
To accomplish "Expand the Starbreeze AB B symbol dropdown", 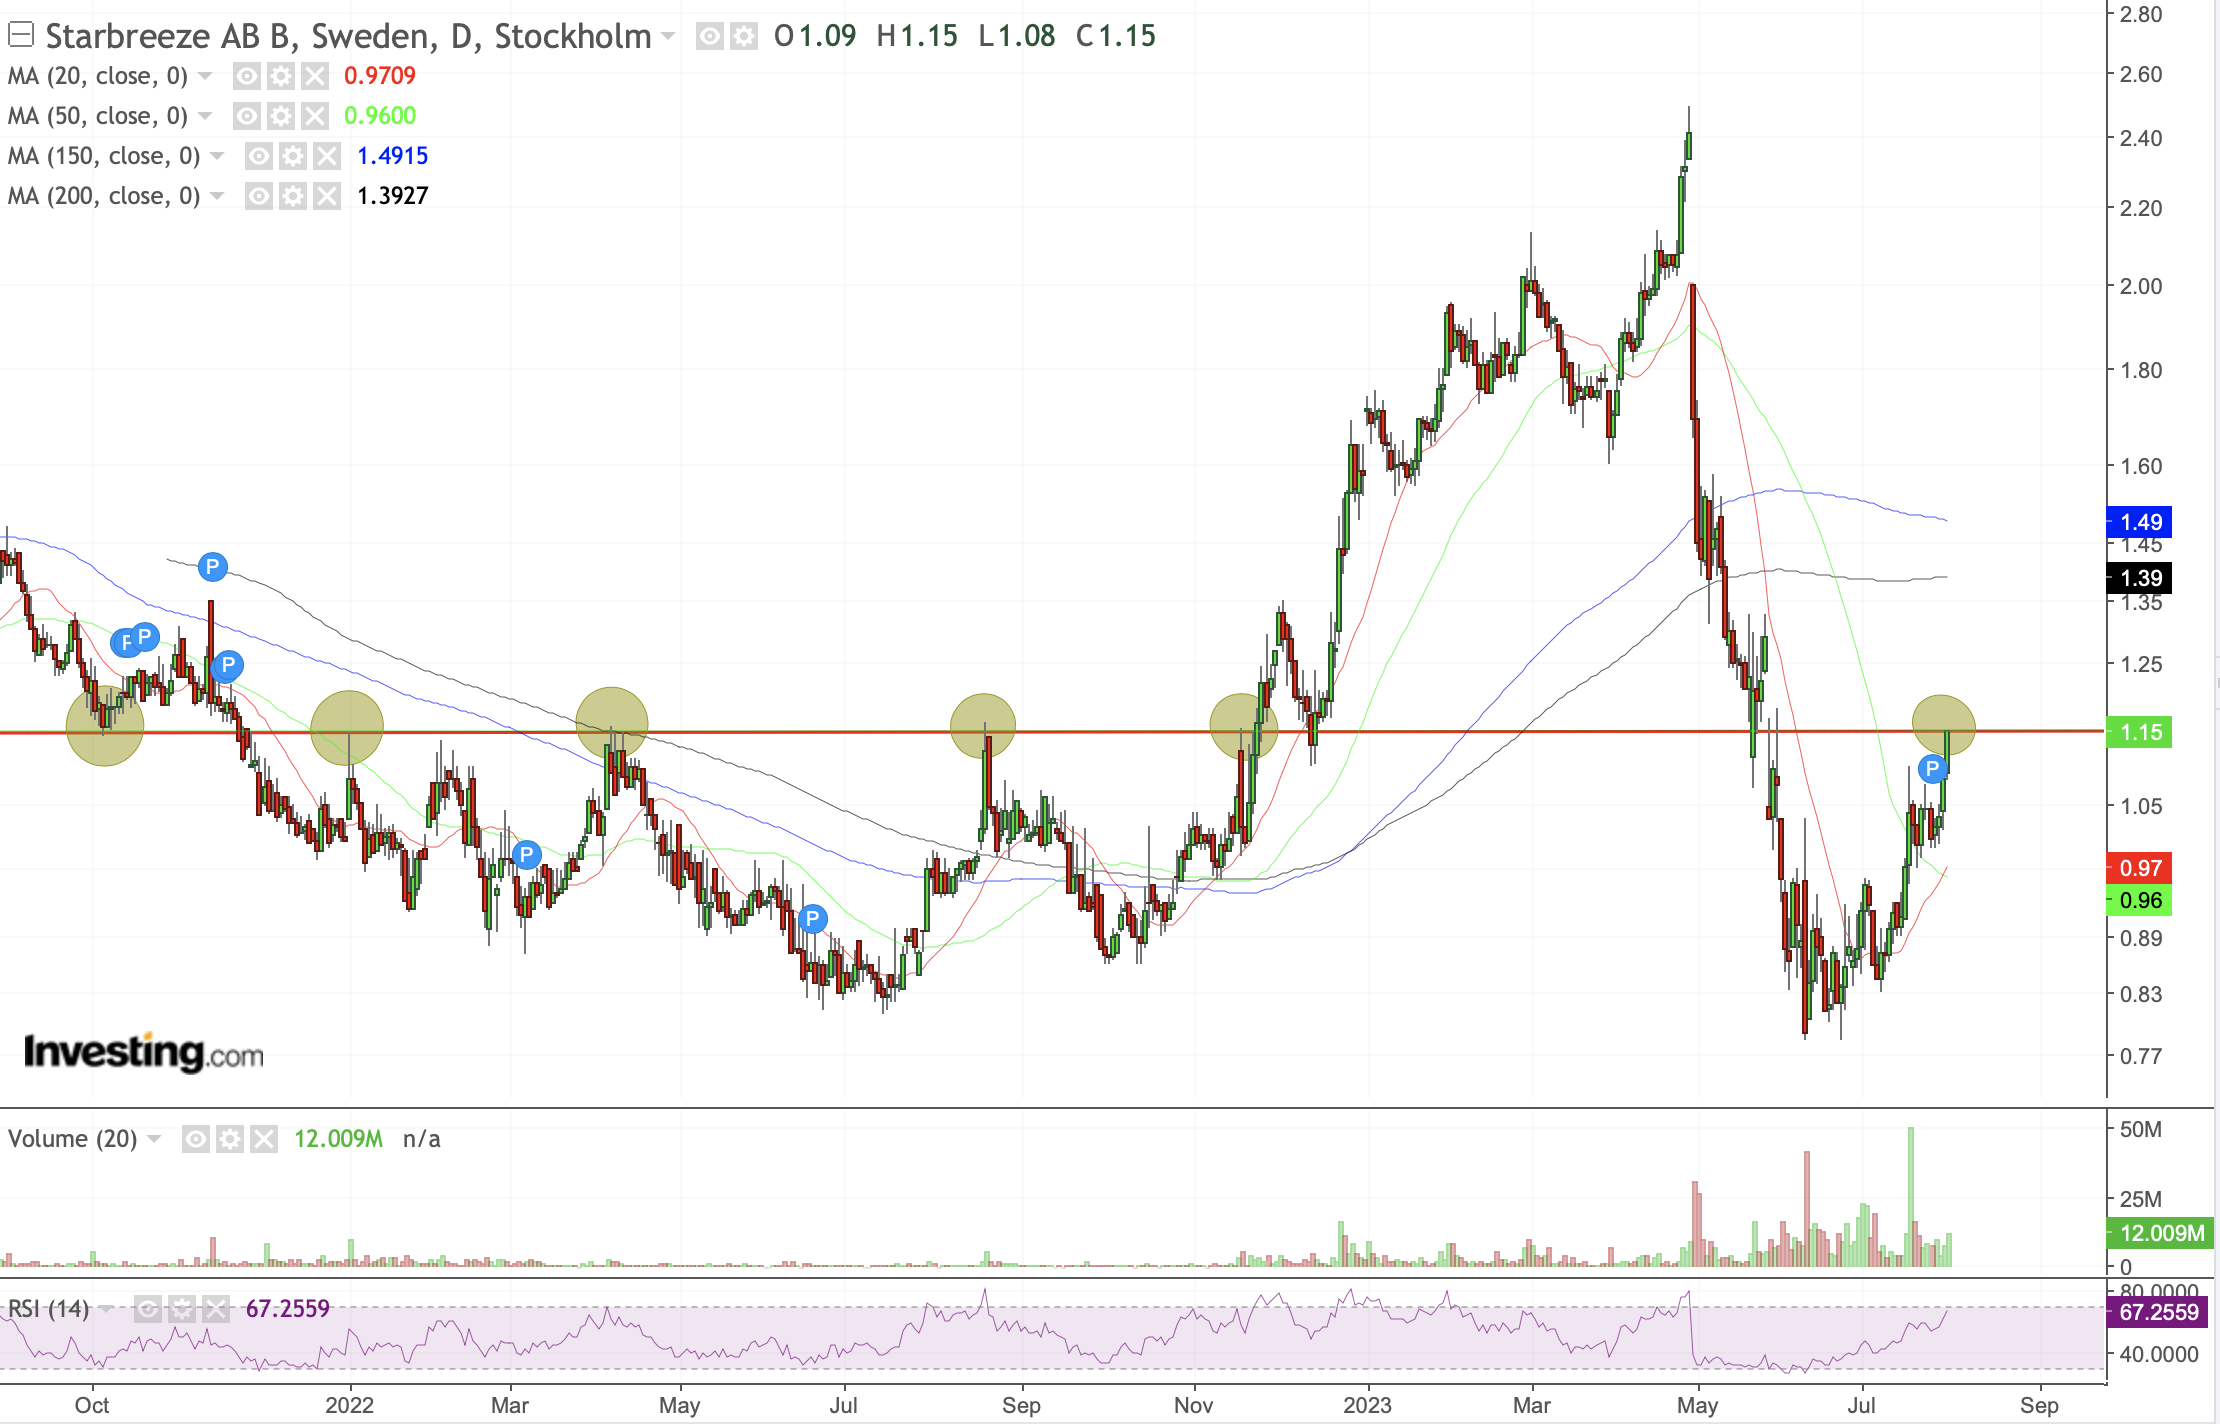I will coord(668,37).
